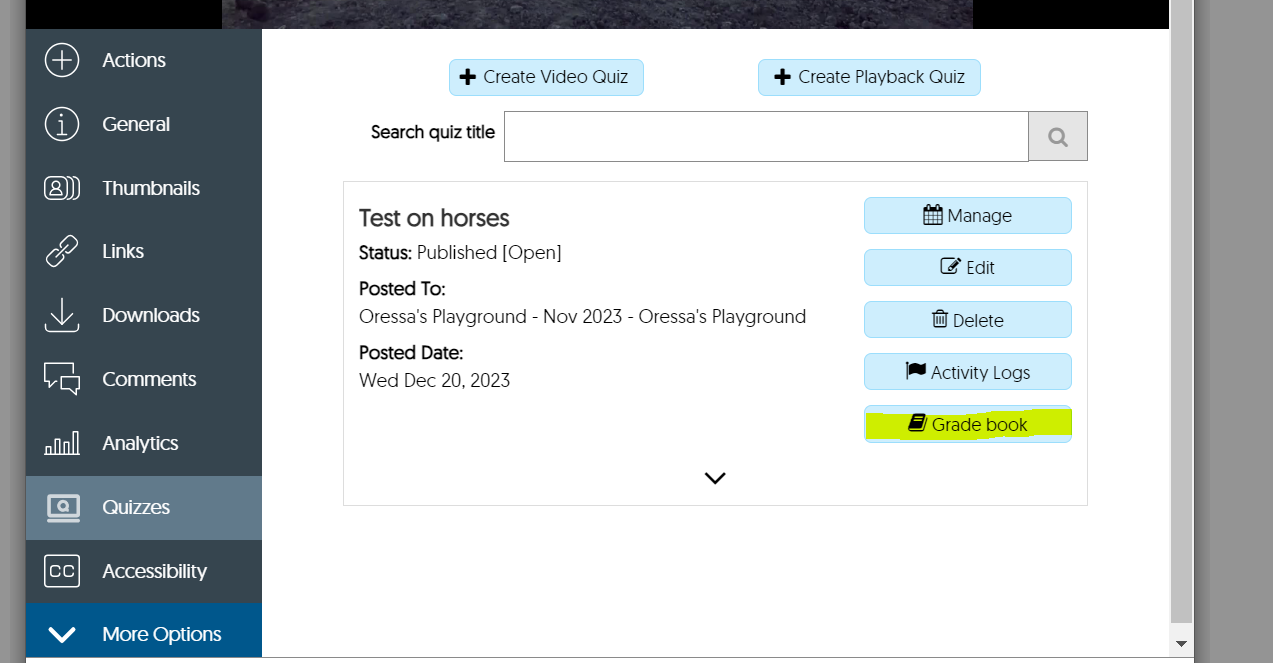1273x663 pixels.
Task: Focus the Search quiz title field
Action: pyautogui.click(x=766, y=136)
